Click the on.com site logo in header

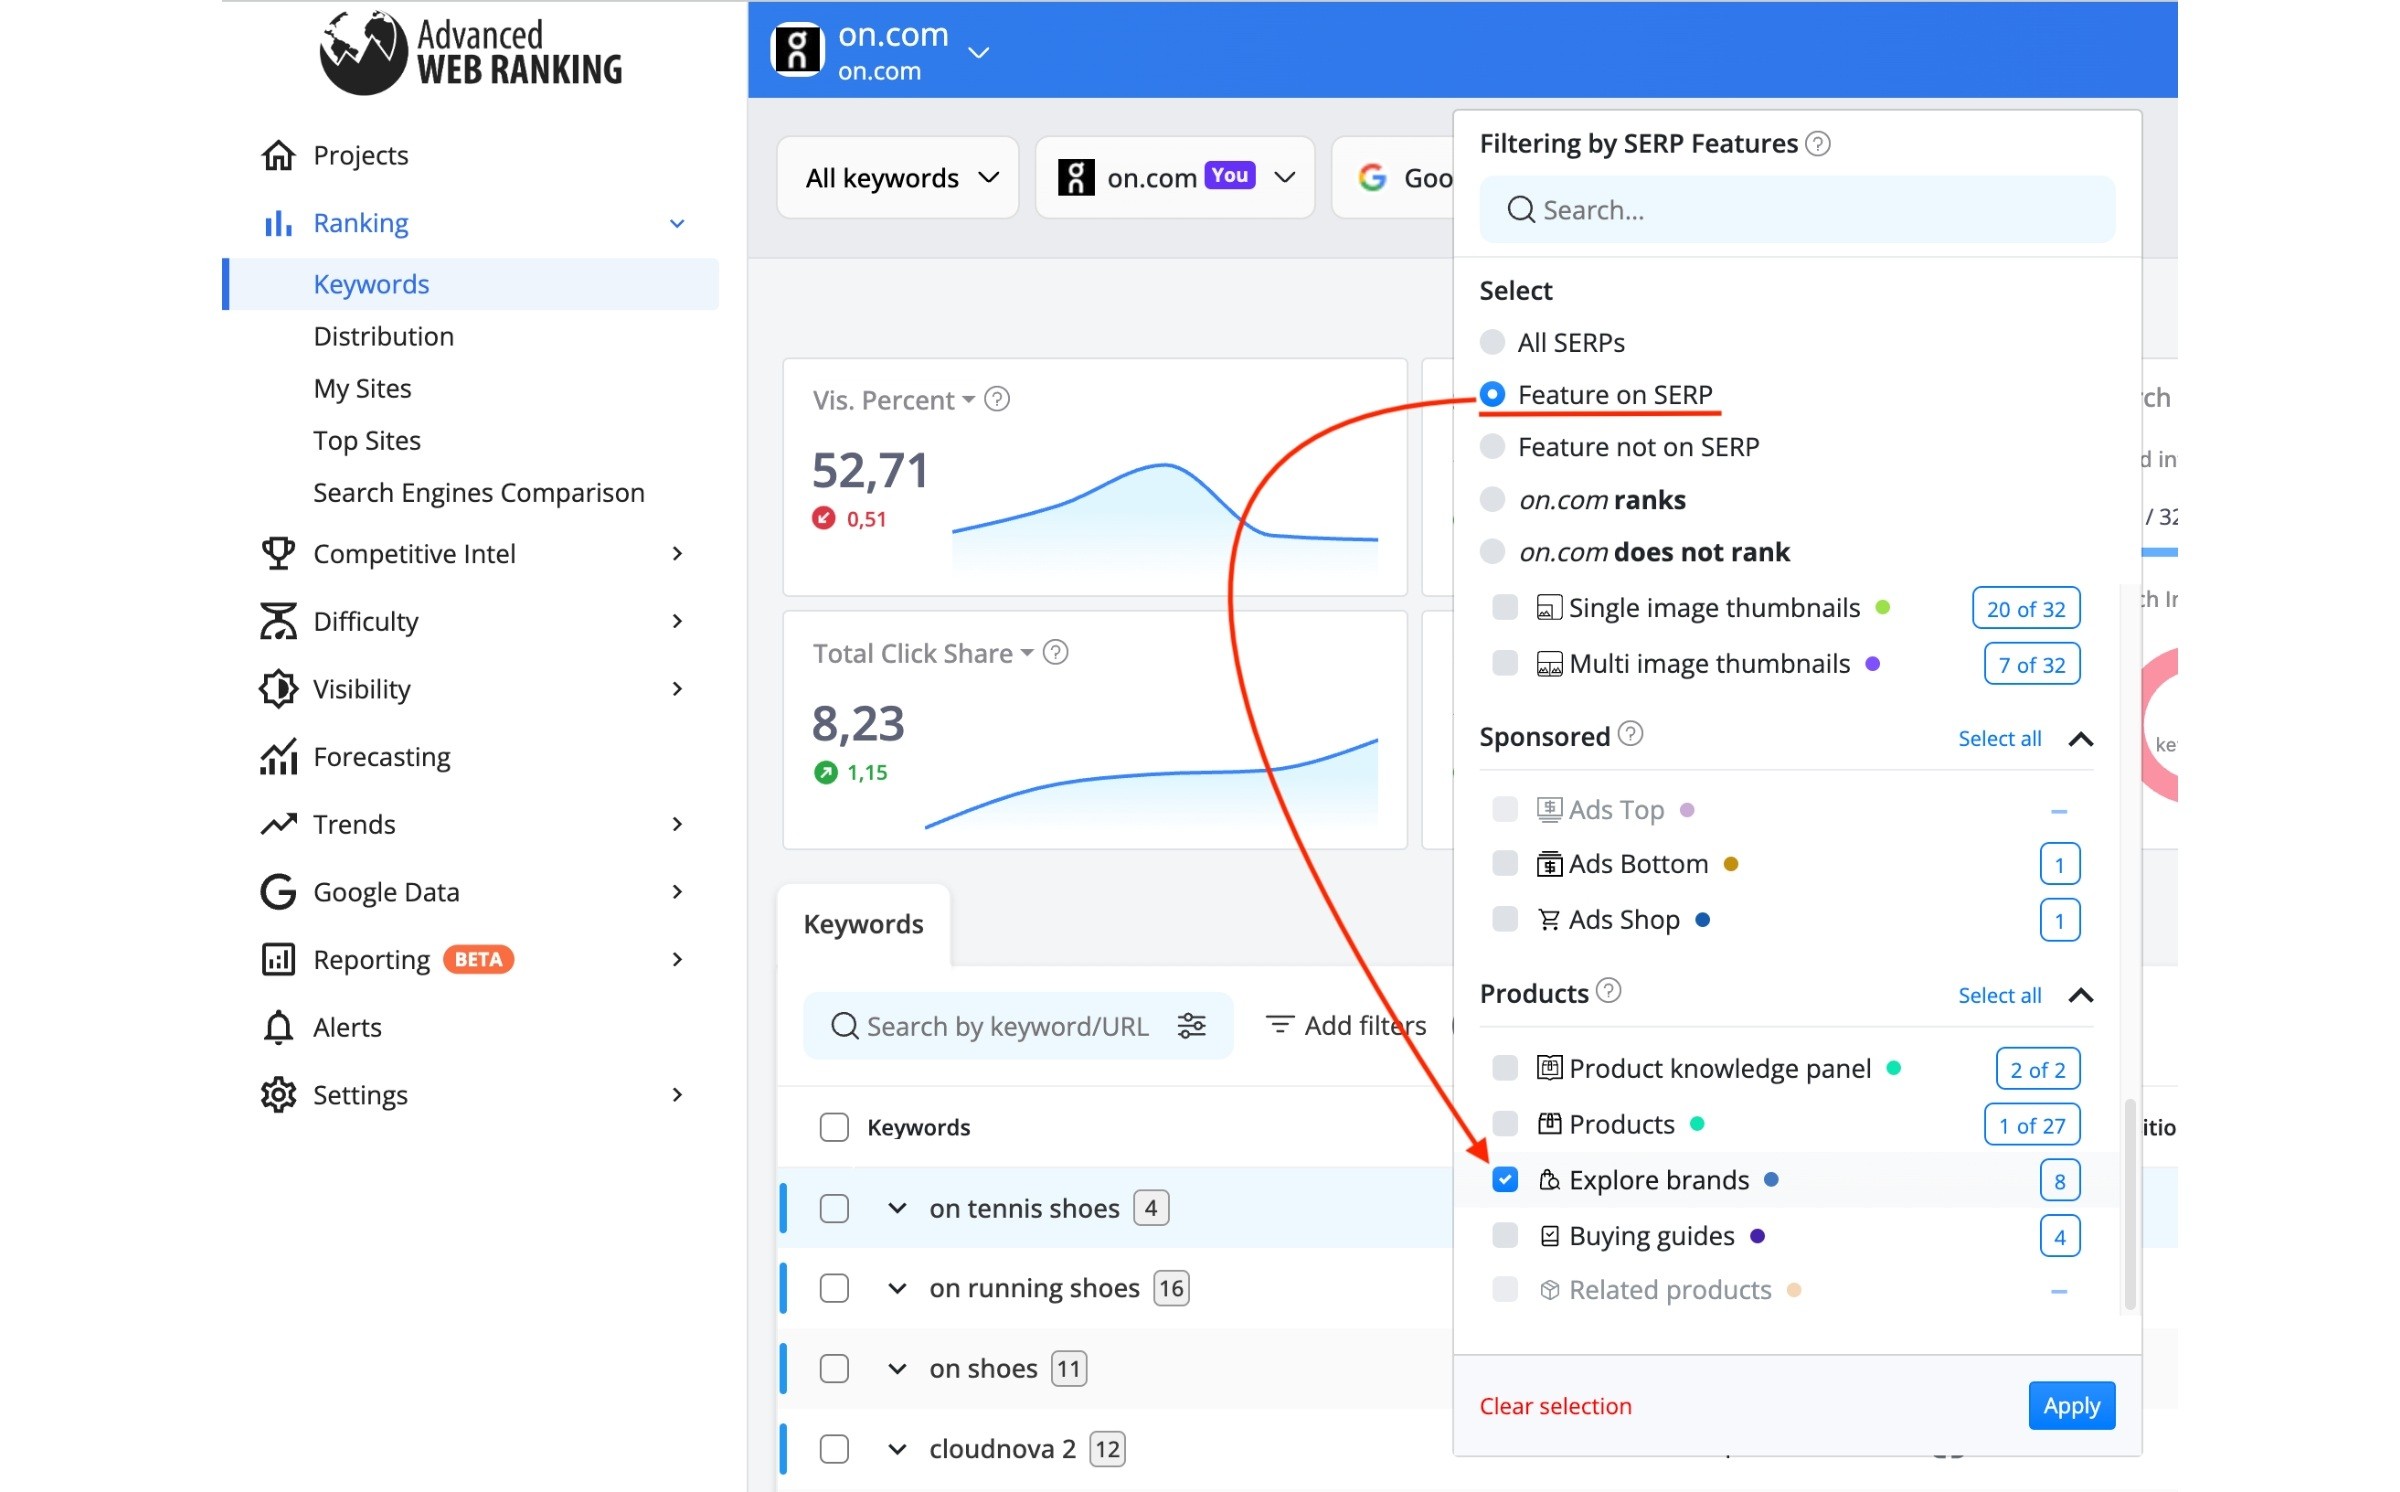[797, 50]
